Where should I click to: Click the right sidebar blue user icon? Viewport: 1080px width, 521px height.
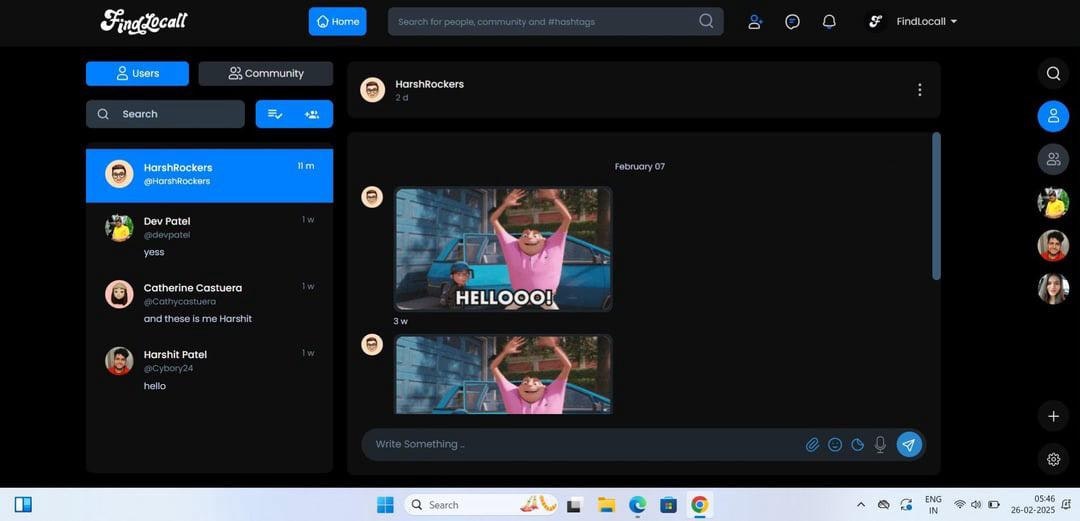click(x=1053, y=116)
